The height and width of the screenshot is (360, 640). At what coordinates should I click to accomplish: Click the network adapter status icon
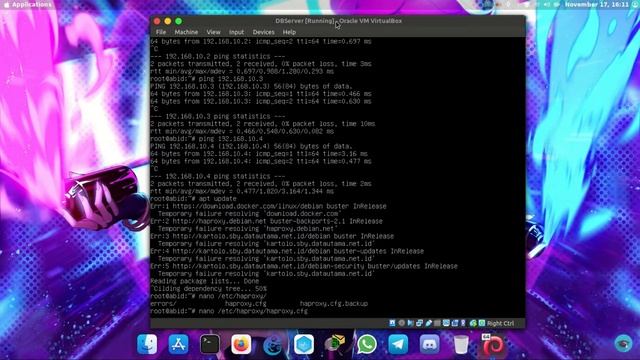coord(419,323)
